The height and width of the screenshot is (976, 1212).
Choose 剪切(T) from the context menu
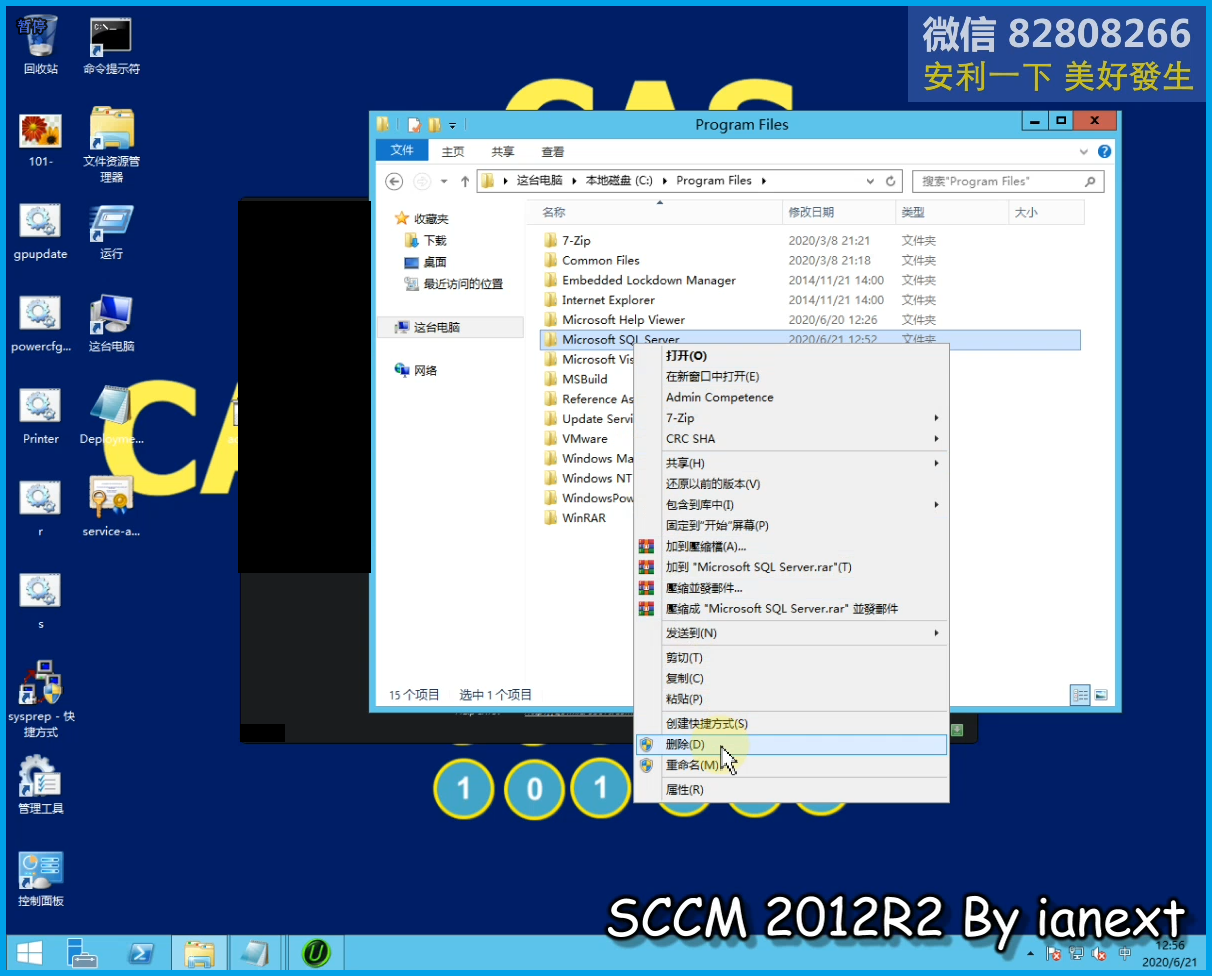point(791,658)
